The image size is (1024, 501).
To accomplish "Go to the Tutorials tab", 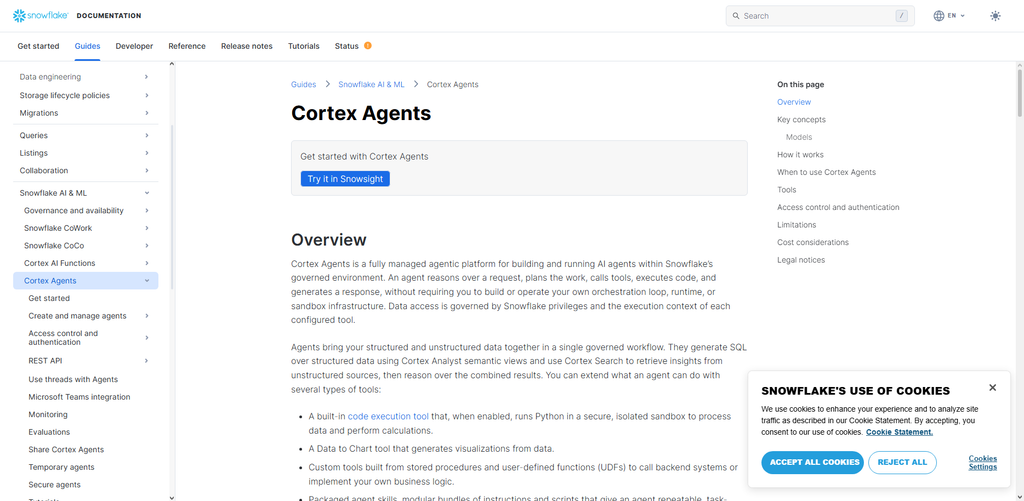I will pos(304,46).
